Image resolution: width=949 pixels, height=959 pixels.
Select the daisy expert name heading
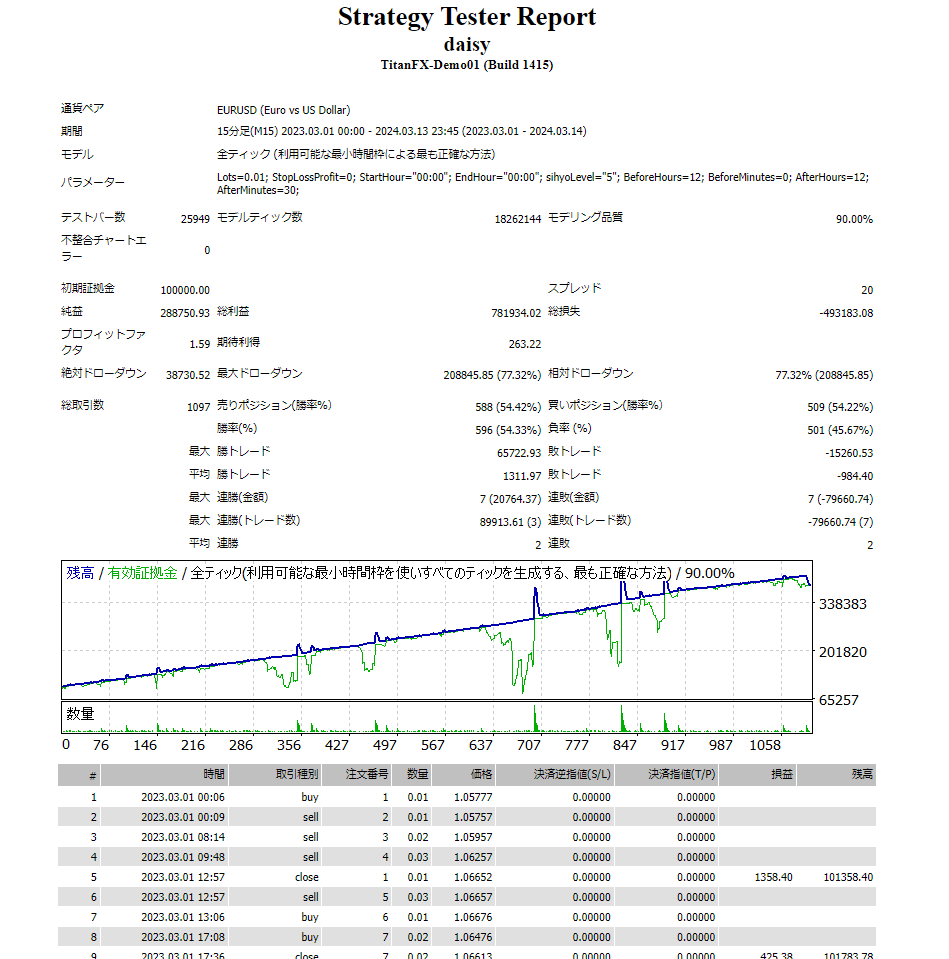coord(466,44)
